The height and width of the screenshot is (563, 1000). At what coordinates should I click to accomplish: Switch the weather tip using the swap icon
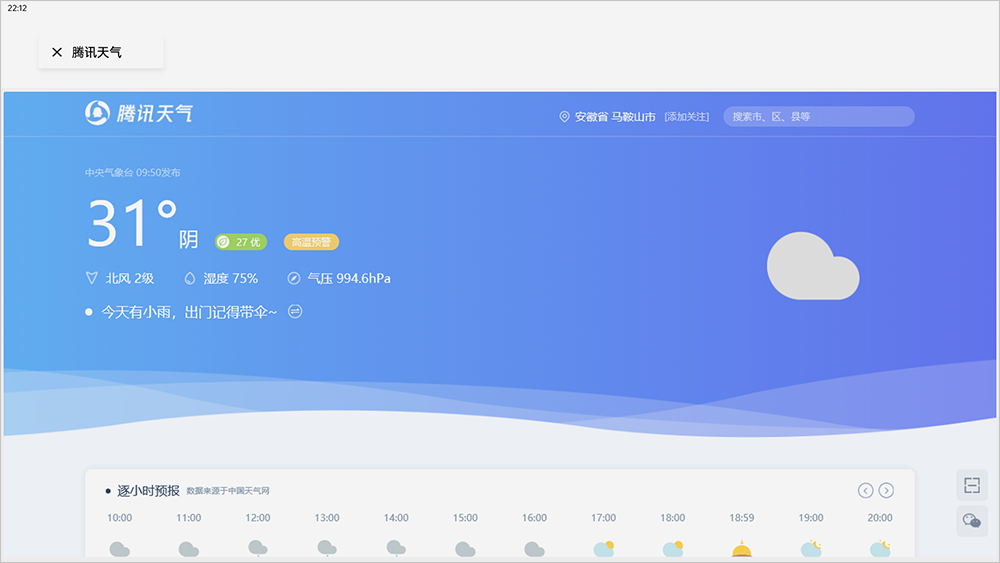pos(295,312)
